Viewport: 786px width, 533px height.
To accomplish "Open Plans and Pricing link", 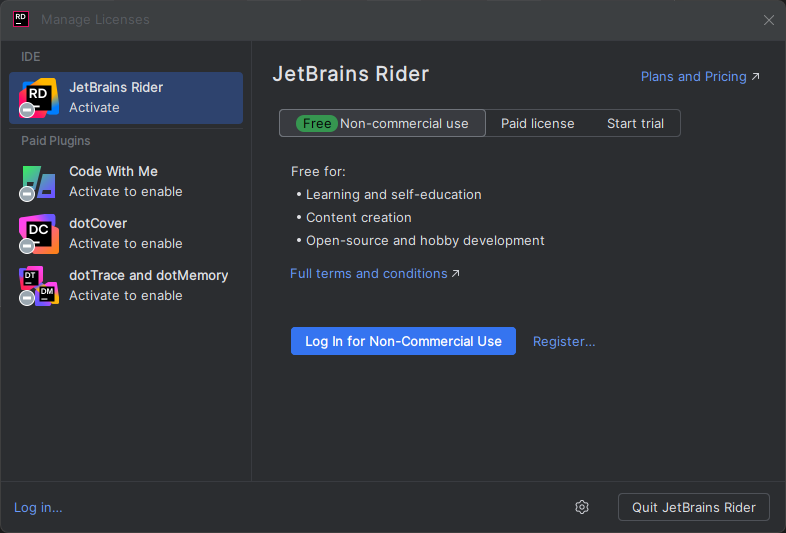I will (699, 76).
